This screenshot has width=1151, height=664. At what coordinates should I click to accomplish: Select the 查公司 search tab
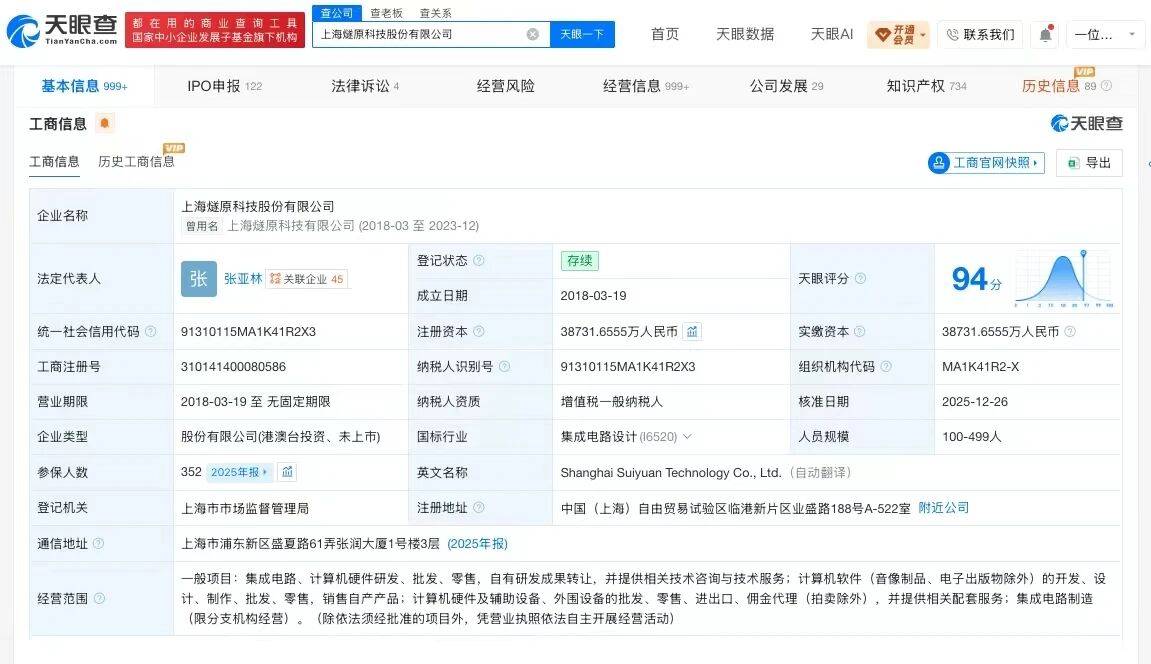(x=337, y=13)
